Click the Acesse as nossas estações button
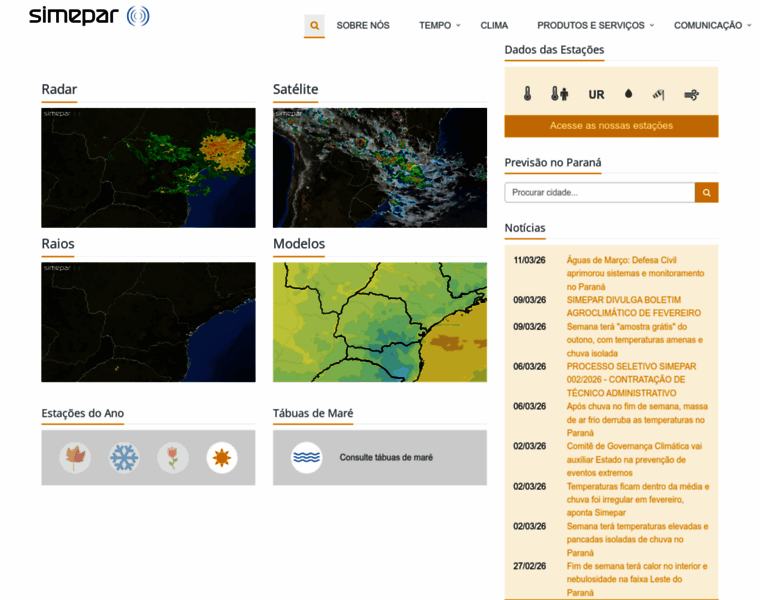This screenshot has width=760, height=600. pyautogui.click(x=611, y=126)
